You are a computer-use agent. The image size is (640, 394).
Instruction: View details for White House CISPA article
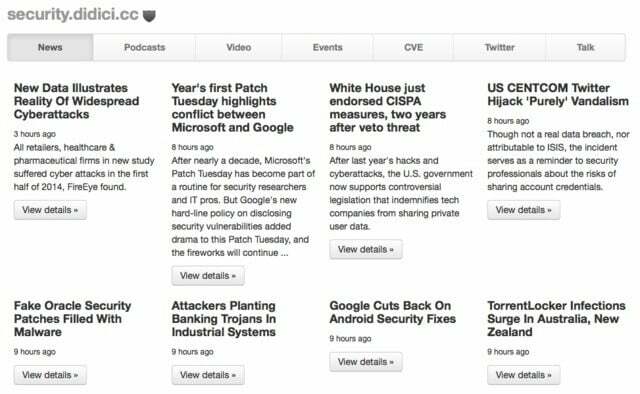click(366, 249)
